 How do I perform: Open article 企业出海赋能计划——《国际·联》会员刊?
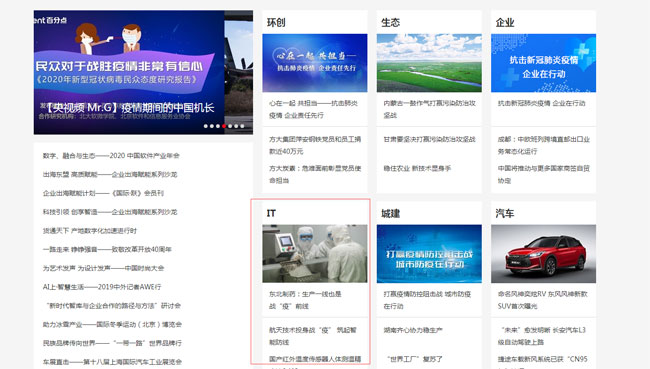click(103, 193)
